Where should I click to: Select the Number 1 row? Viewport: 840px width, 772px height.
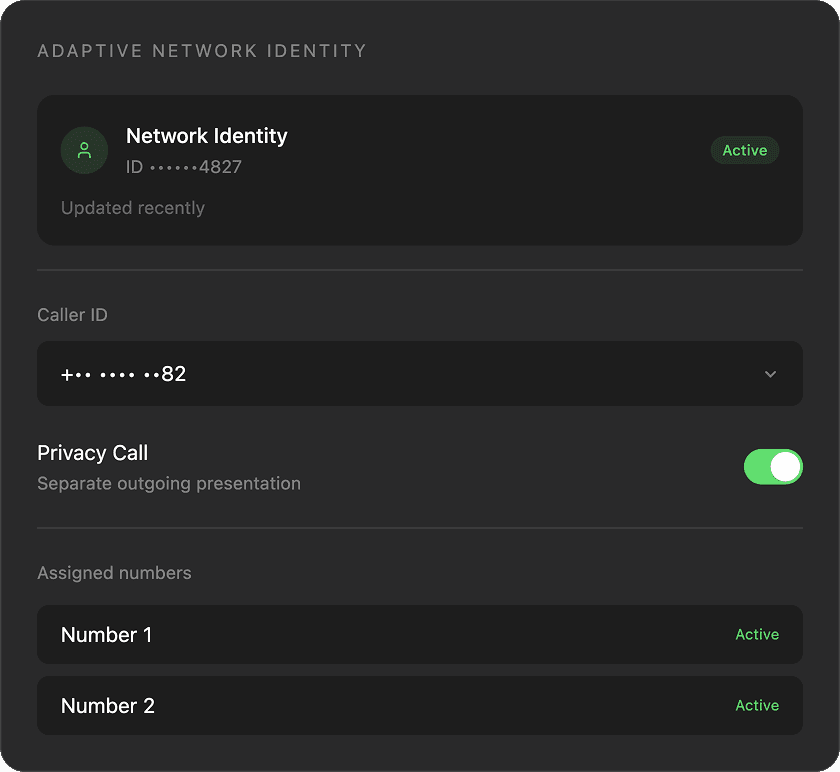420,634
